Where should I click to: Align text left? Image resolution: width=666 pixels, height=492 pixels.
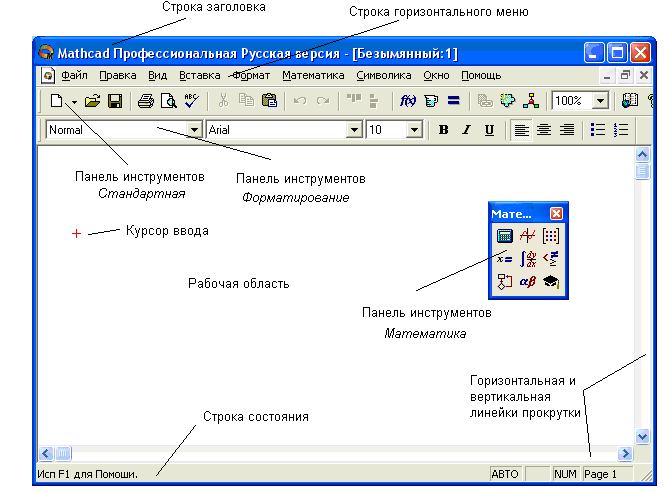[521, 130]
